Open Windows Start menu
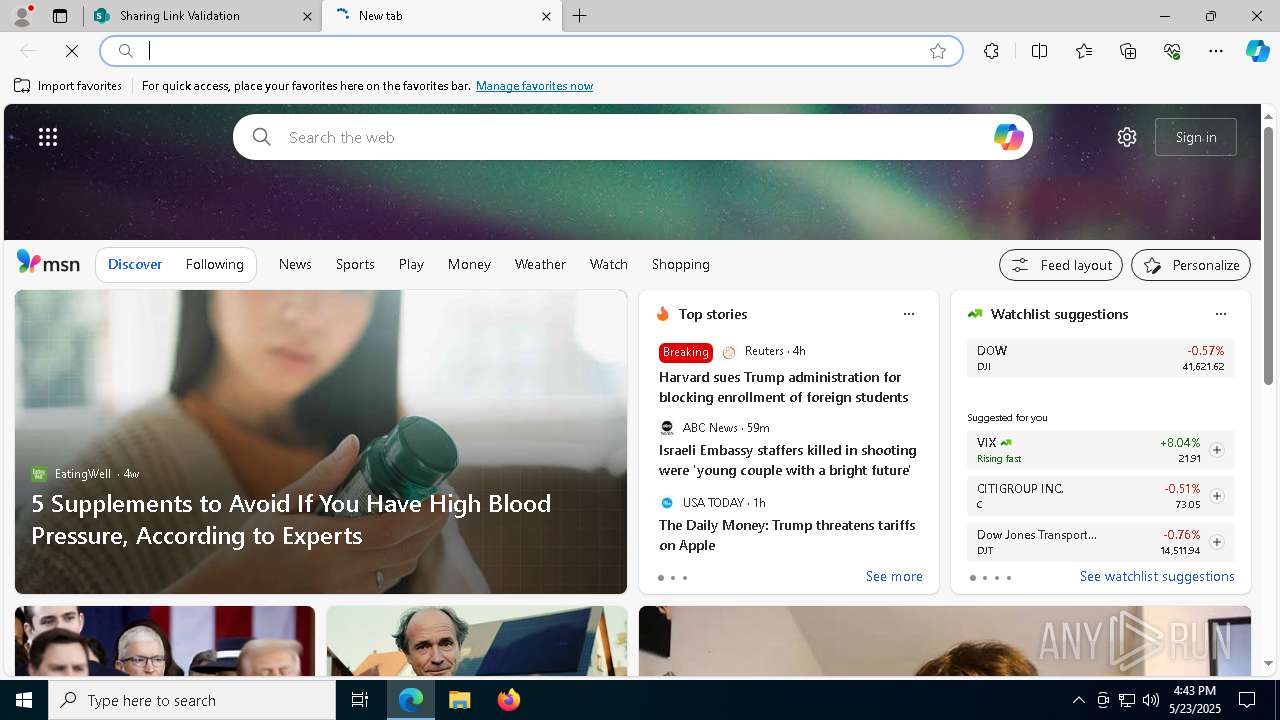1280x720 pixels. pyautogui.click(x=24, y=700)
